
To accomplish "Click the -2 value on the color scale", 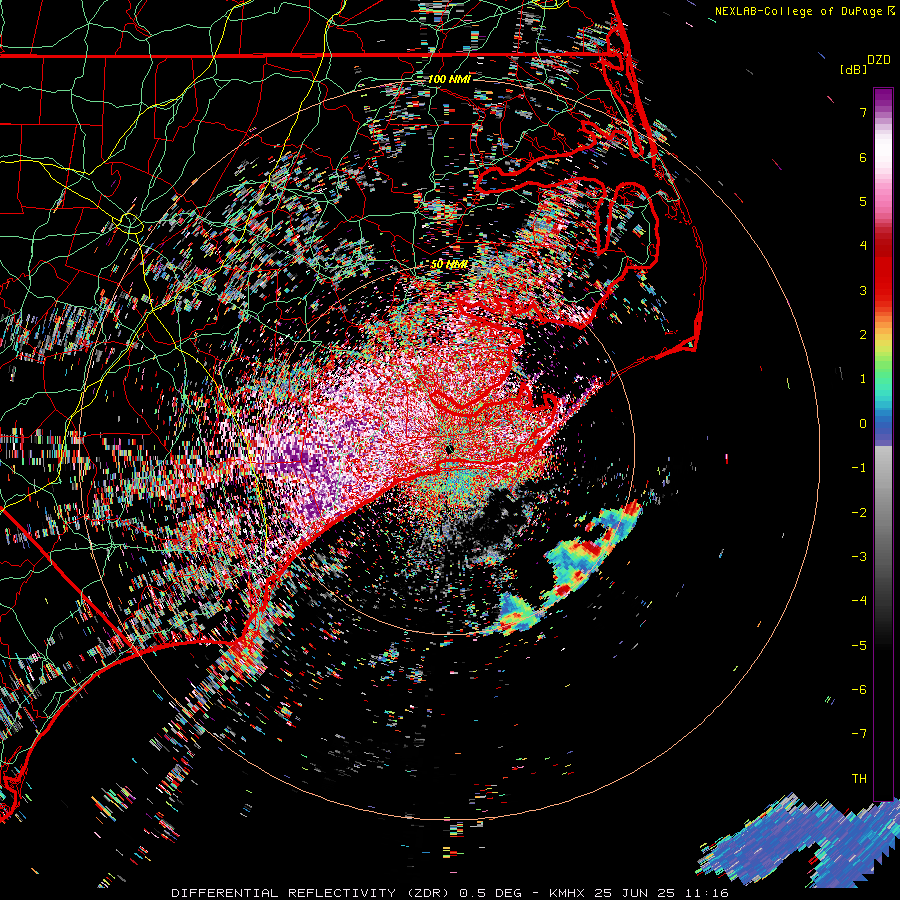I will (859, 512).
